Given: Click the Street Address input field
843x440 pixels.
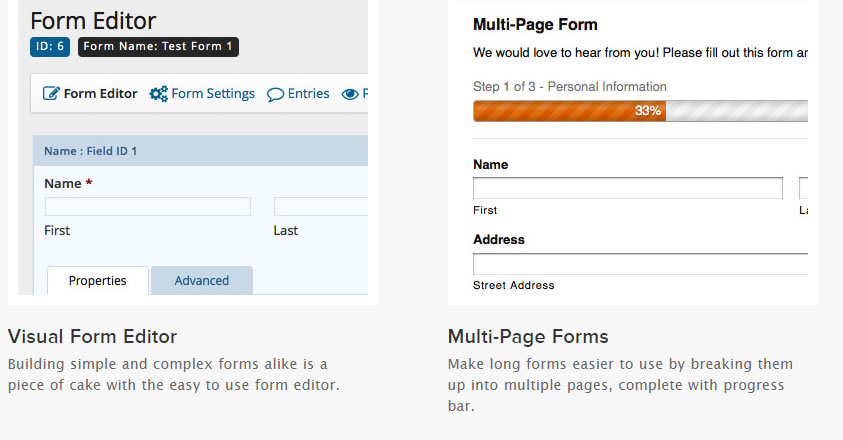Looking at the screenshot, I should [640, 264].
